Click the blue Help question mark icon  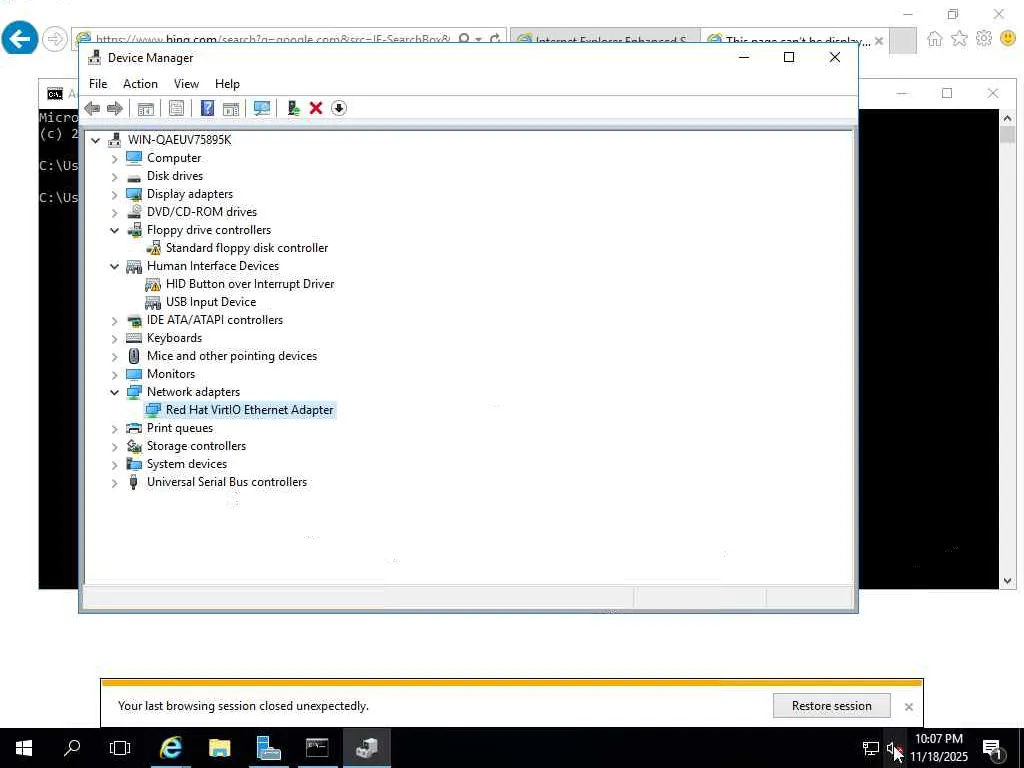tap(207, 108)
